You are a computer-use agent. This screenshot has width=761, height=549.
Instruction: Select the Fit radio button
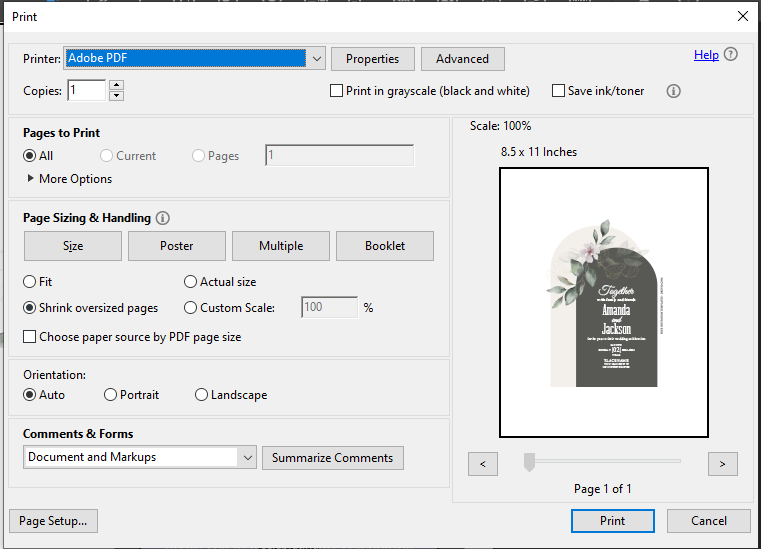(30, 282)
